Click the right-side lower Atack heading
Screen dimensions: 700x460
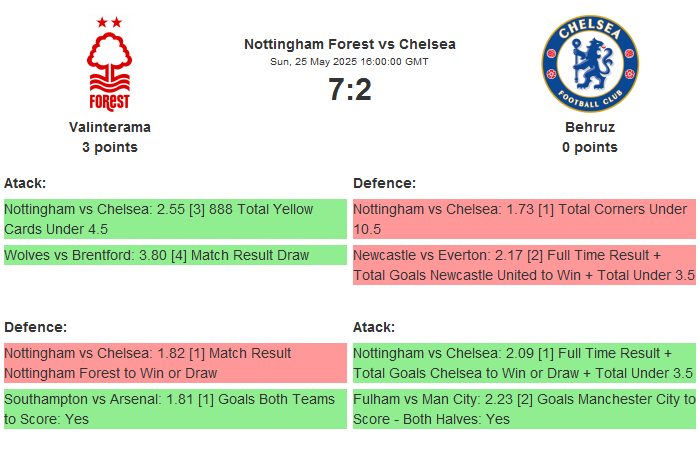(x=374, y=327)
